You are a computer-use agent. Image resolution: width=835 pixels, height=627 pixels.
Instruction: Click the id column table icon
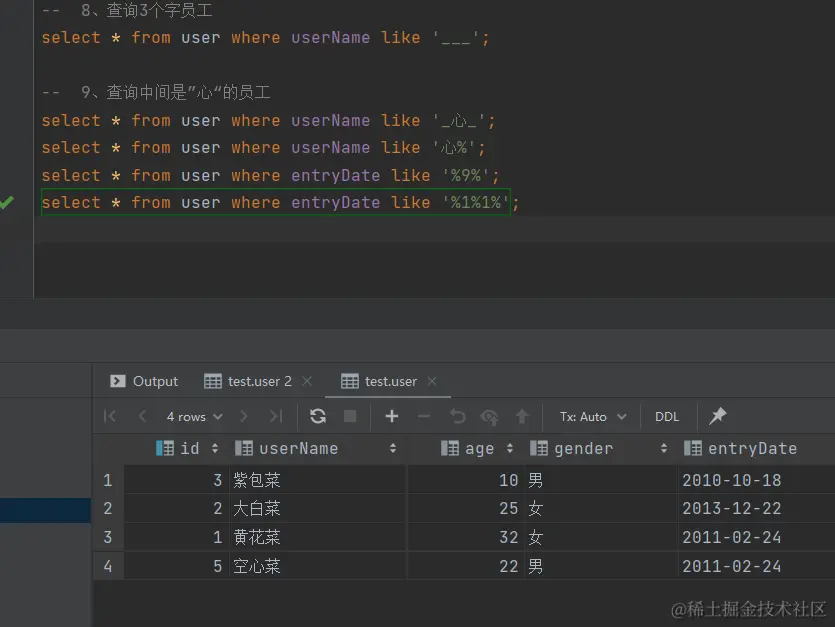pyautogui.click(x=165, y=449)
